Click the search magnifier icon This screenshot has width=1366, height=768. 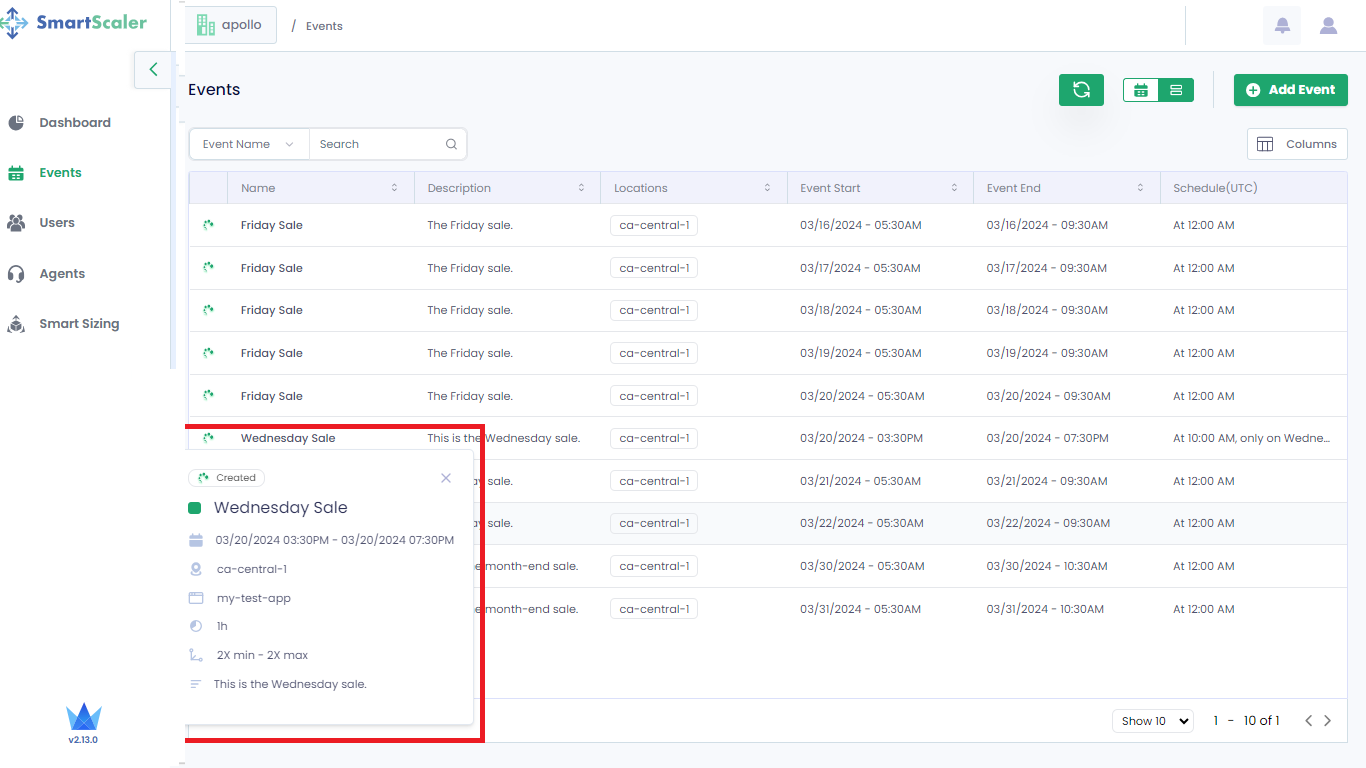(452, 144)
